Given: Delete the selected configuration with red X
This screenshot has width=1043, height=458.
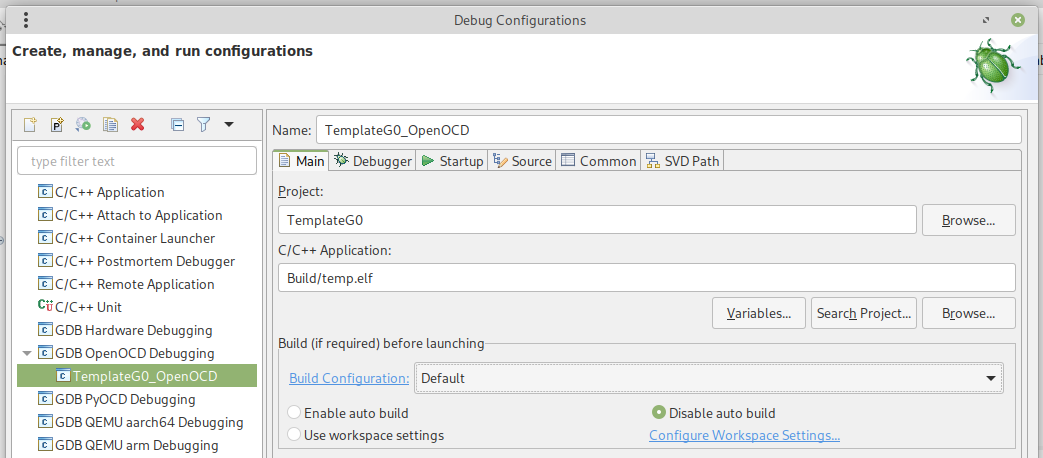Looking at the screenshot, I should [x=138, y=125].
